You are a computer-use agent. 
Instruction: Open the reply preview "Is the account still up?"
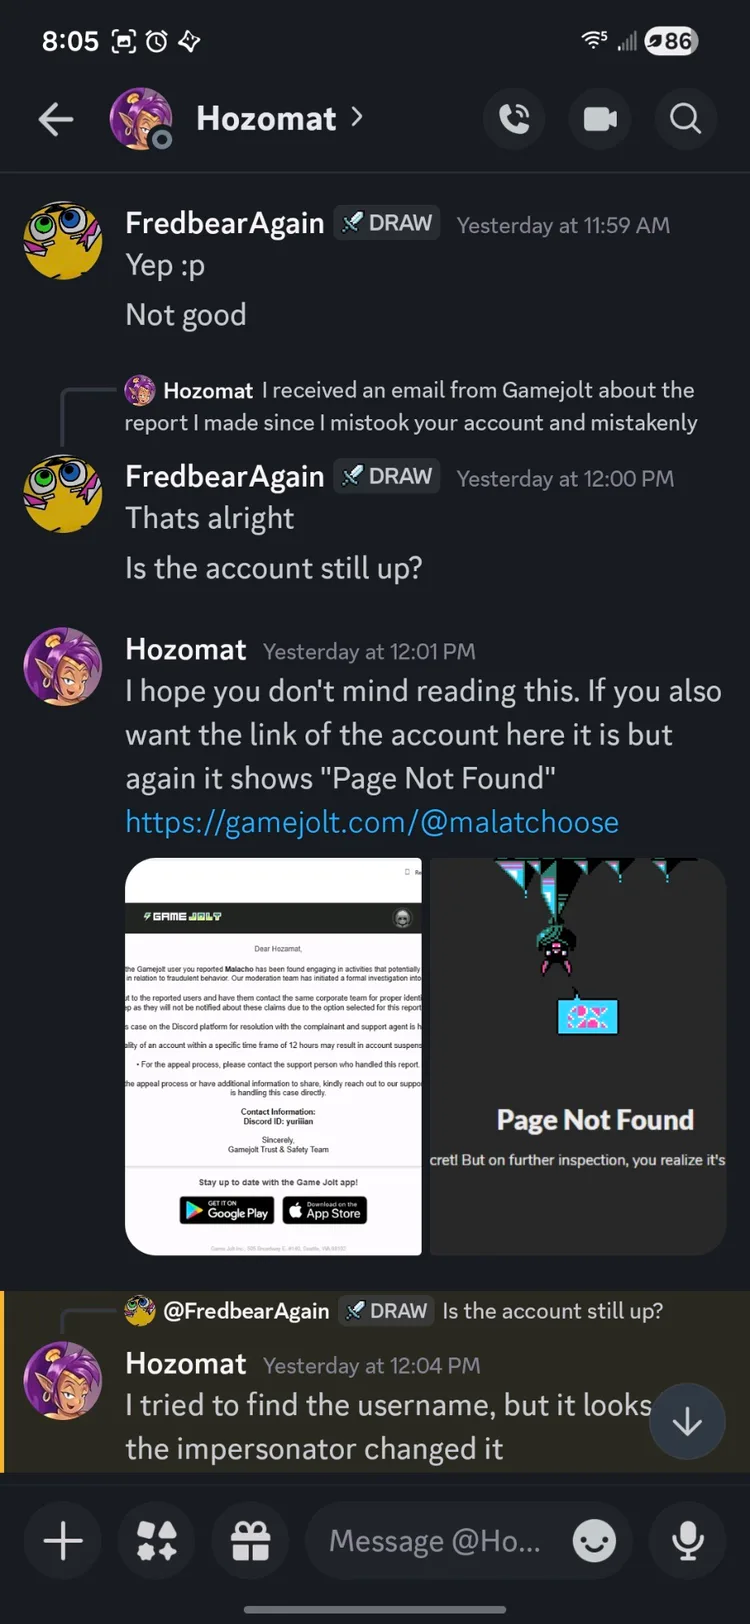point(552,1311)
